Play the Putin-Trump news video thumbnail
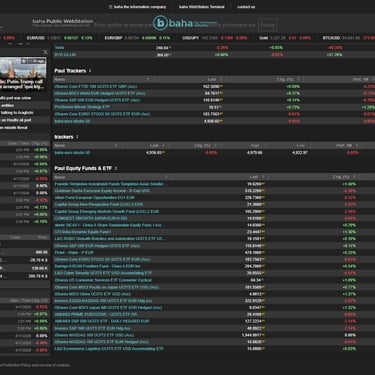Image resolution: width=375 pixels, height=375 pixels. pos(23,68)
